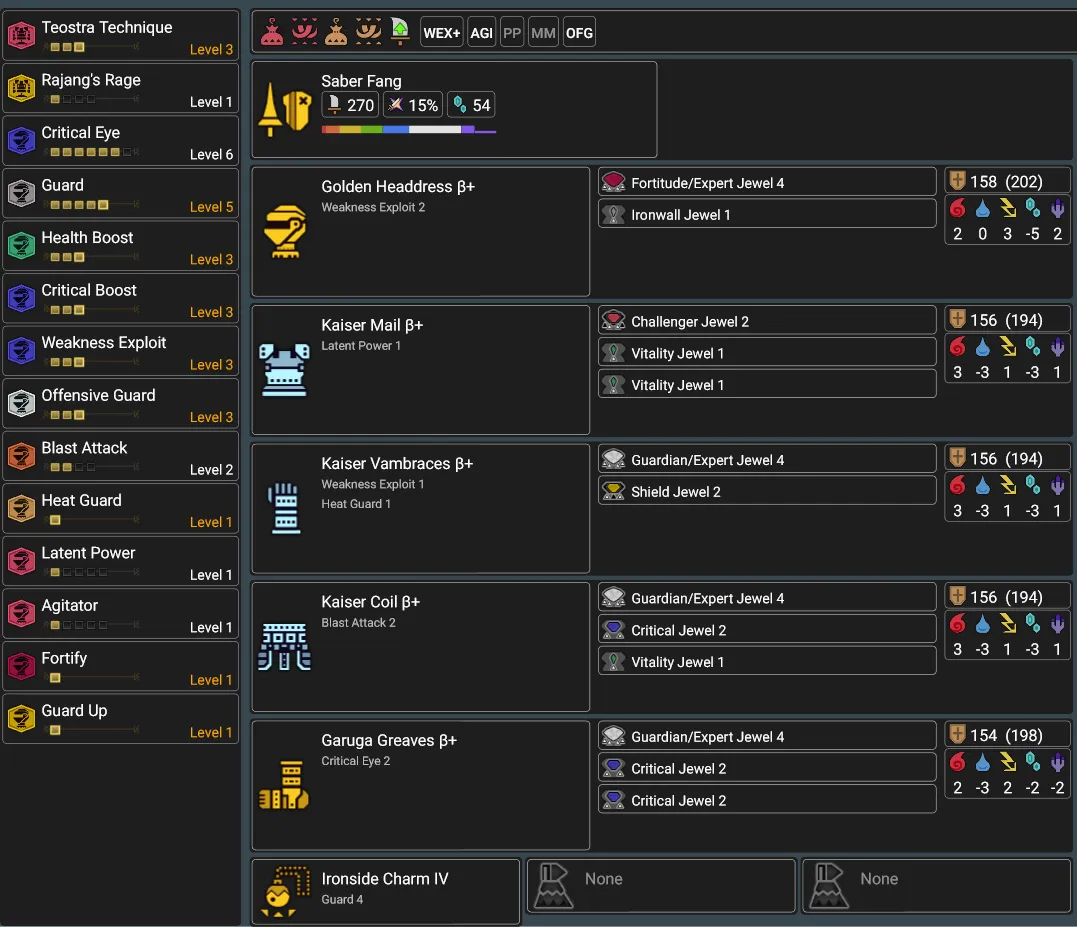The height and width of the screenshot is (927, 1077).
Task: Click the first empty None tool slot
Action: pyautogui.click(x=661, y=885)
